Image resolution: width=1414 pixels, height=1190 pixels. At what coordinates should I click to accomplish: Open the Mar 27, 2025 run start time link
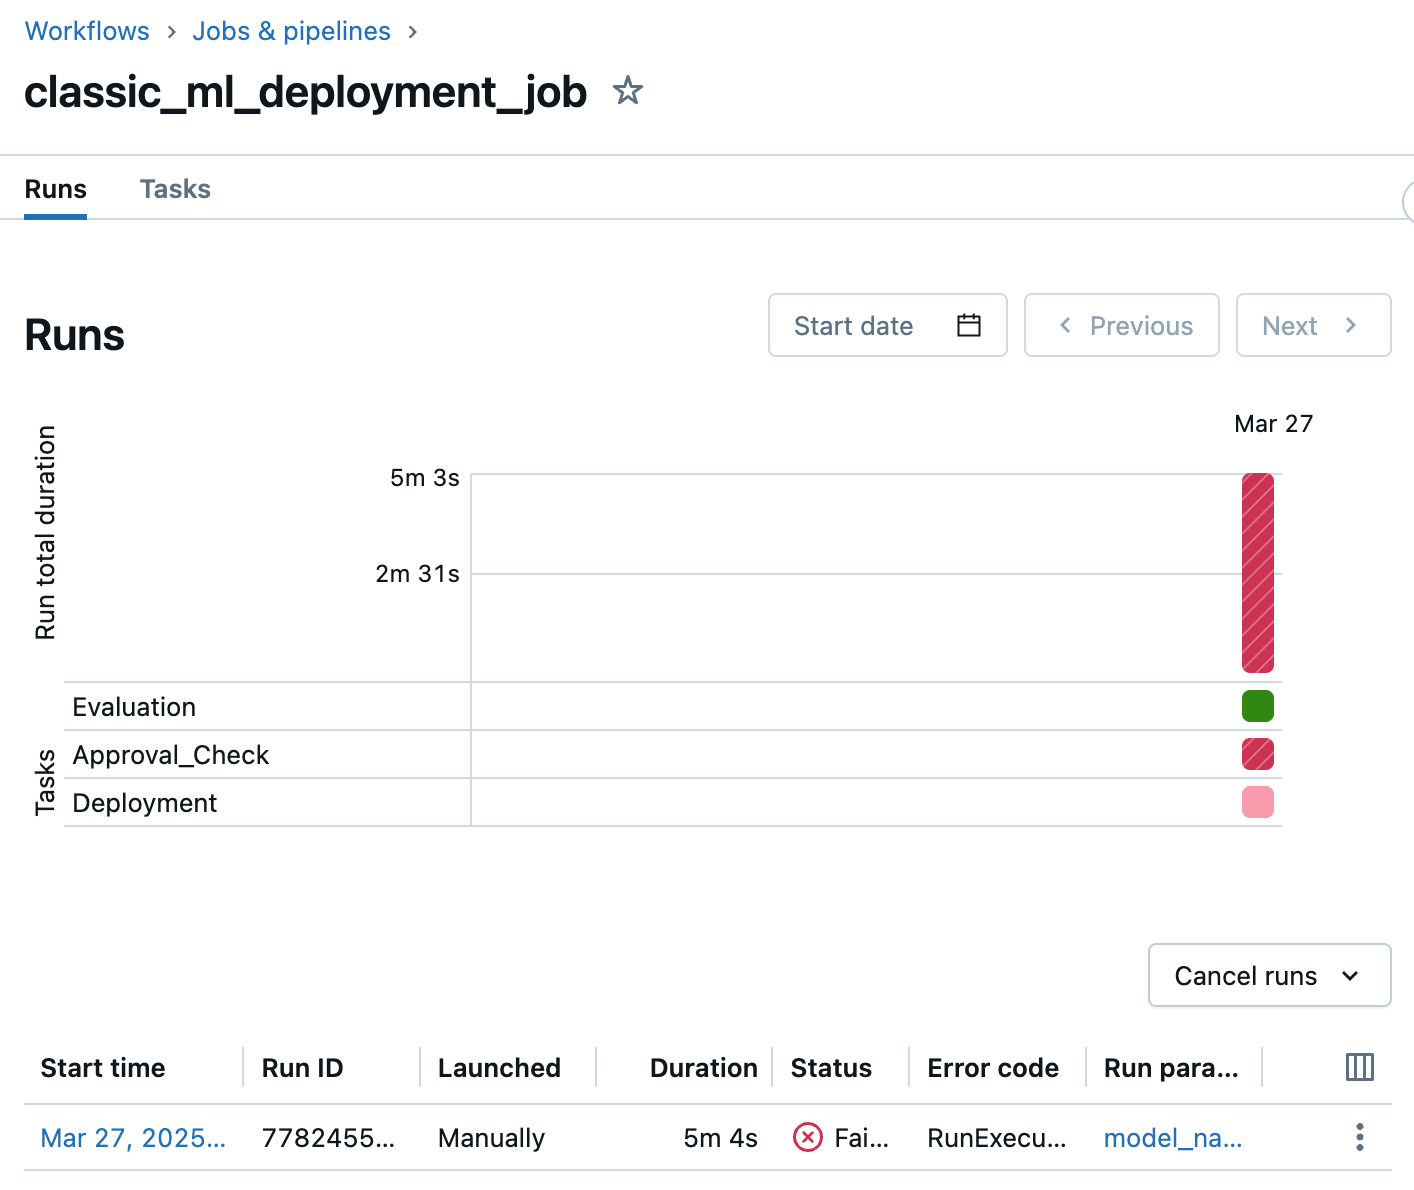[132, 1138]
